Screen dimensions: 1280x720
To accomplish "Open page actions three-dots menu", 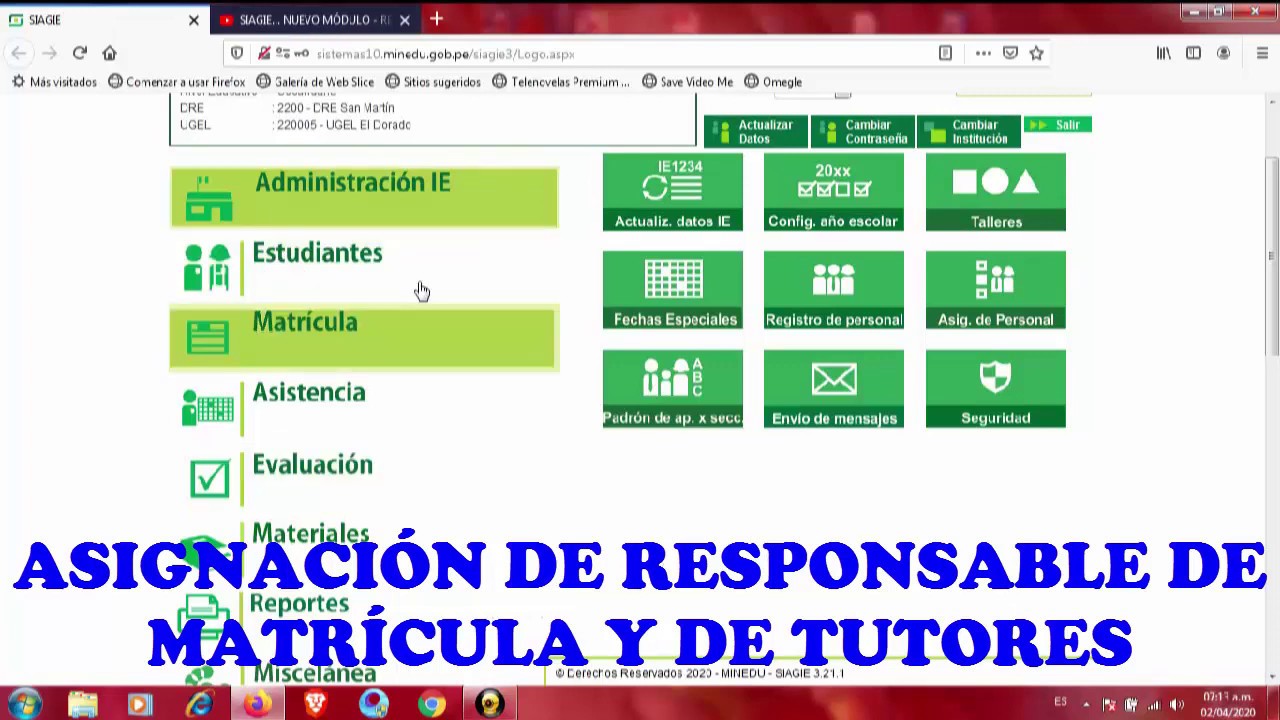I will (983, 53).
